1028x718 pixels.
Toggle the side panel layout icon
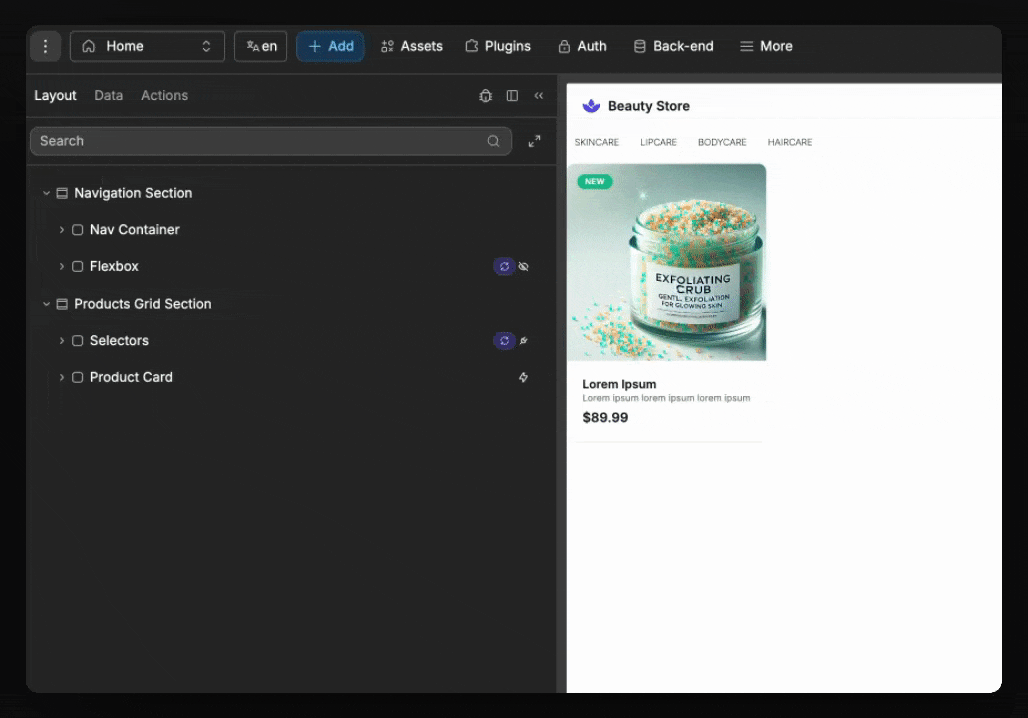pos(512,96)
